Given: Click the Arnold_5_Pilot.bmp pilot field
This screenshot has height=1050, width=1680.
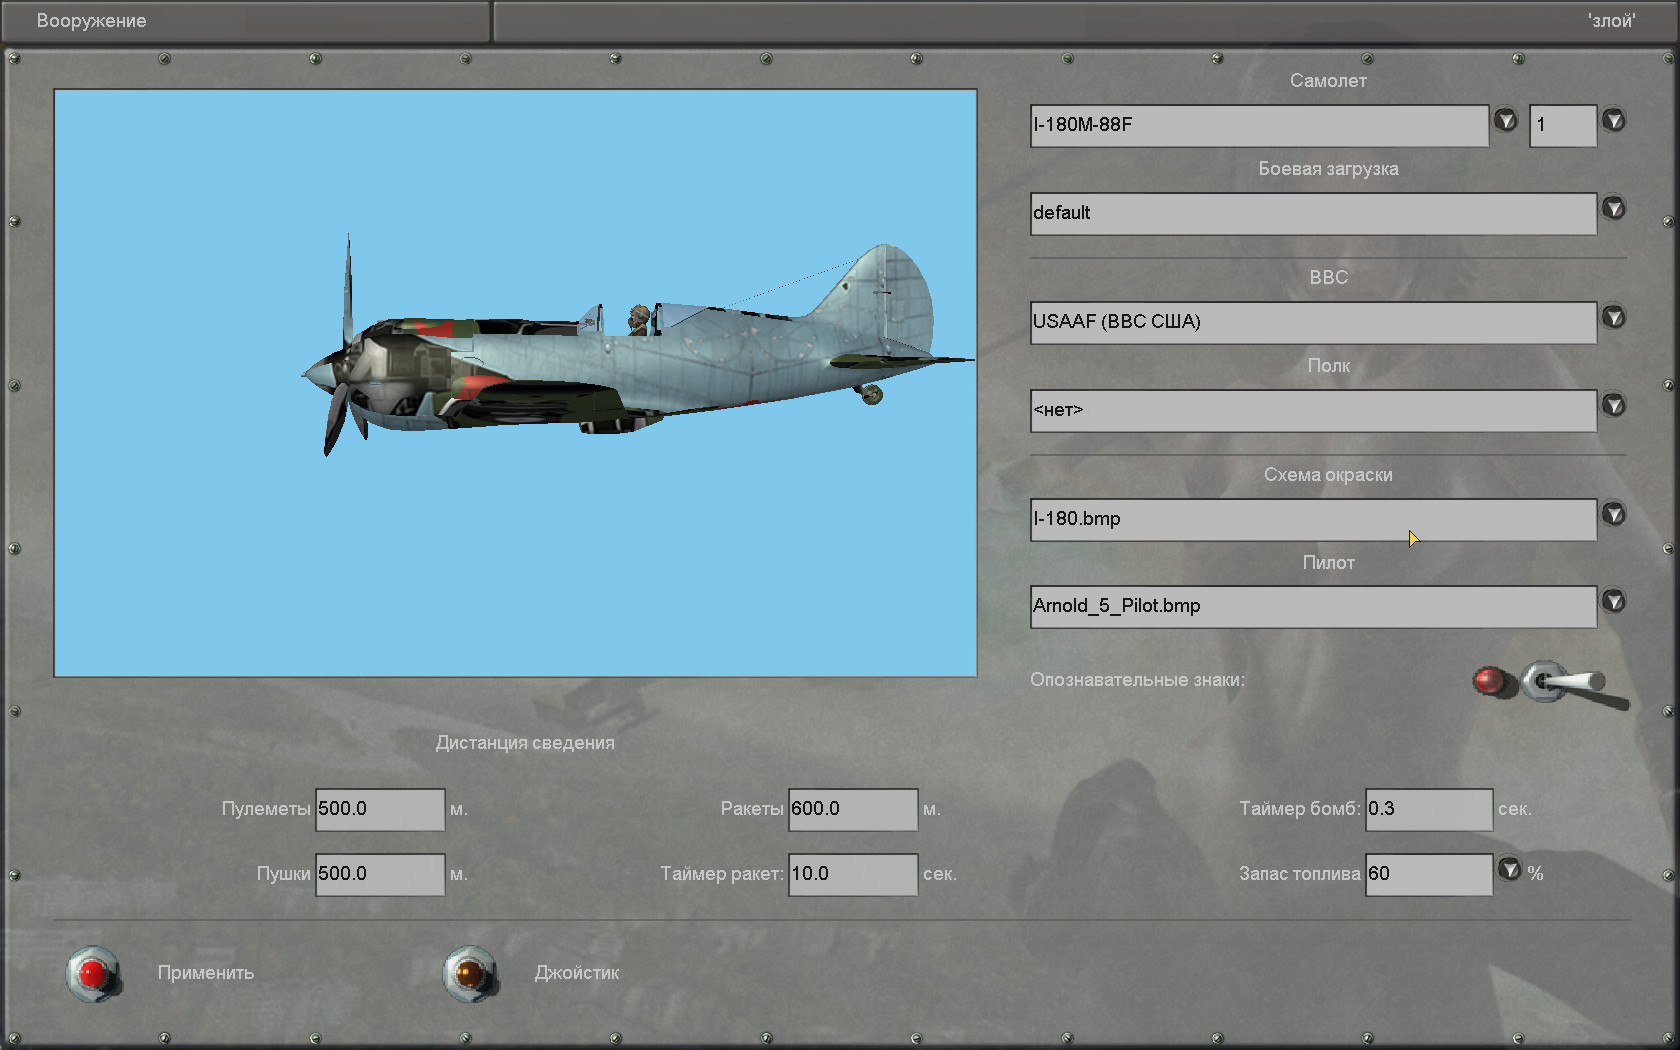Looking at the screenshot, I should point(1313,607).
